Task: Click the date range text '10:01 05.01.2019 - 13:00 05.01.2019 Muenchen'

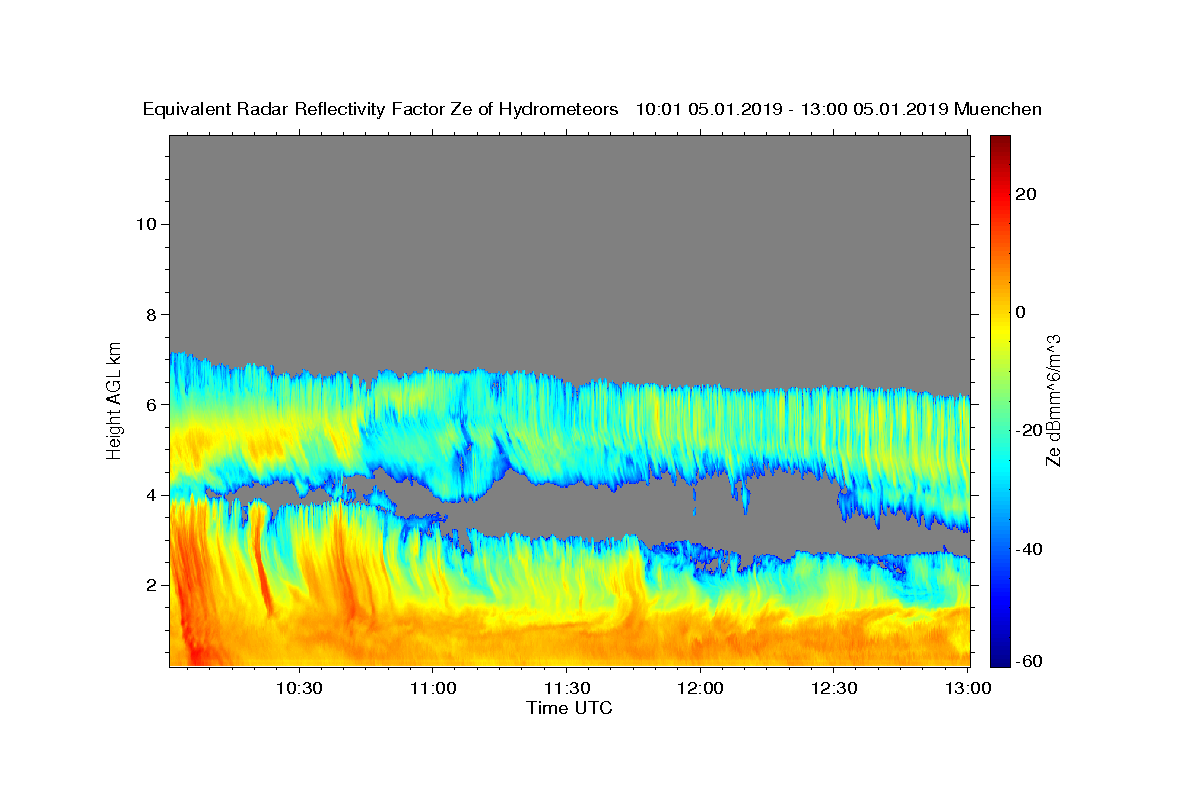Action: (x=839, y=110)
